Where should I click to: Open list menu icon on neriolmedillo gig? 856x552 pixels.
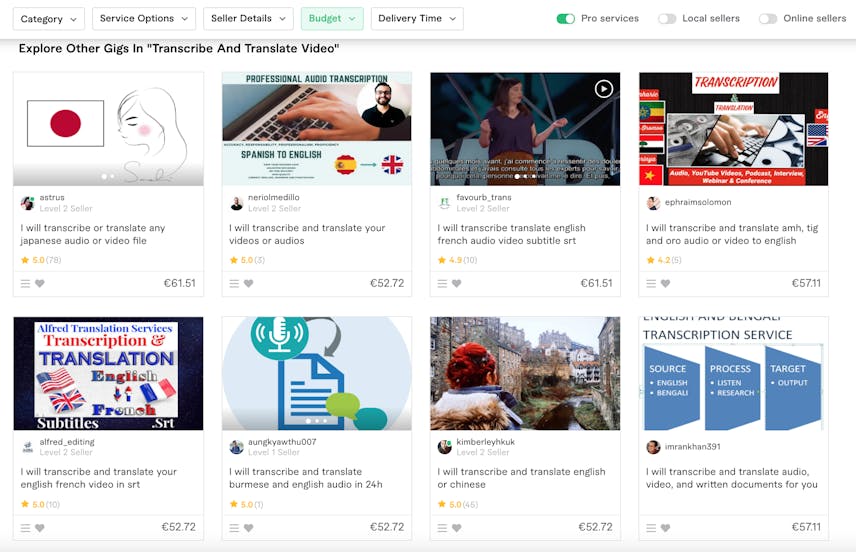coord(234,283)
